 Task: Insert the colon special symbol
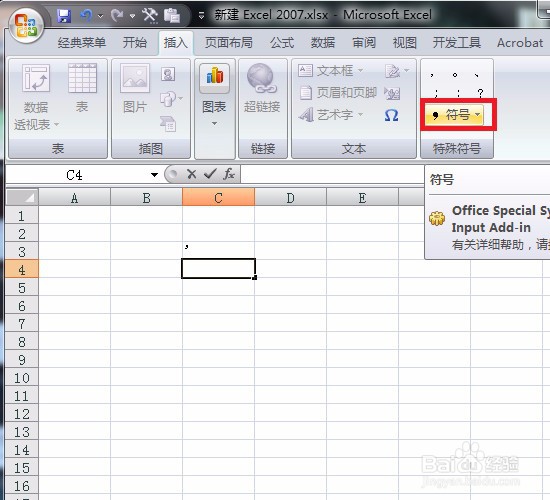pyautogui.click(x=459, y=93)
